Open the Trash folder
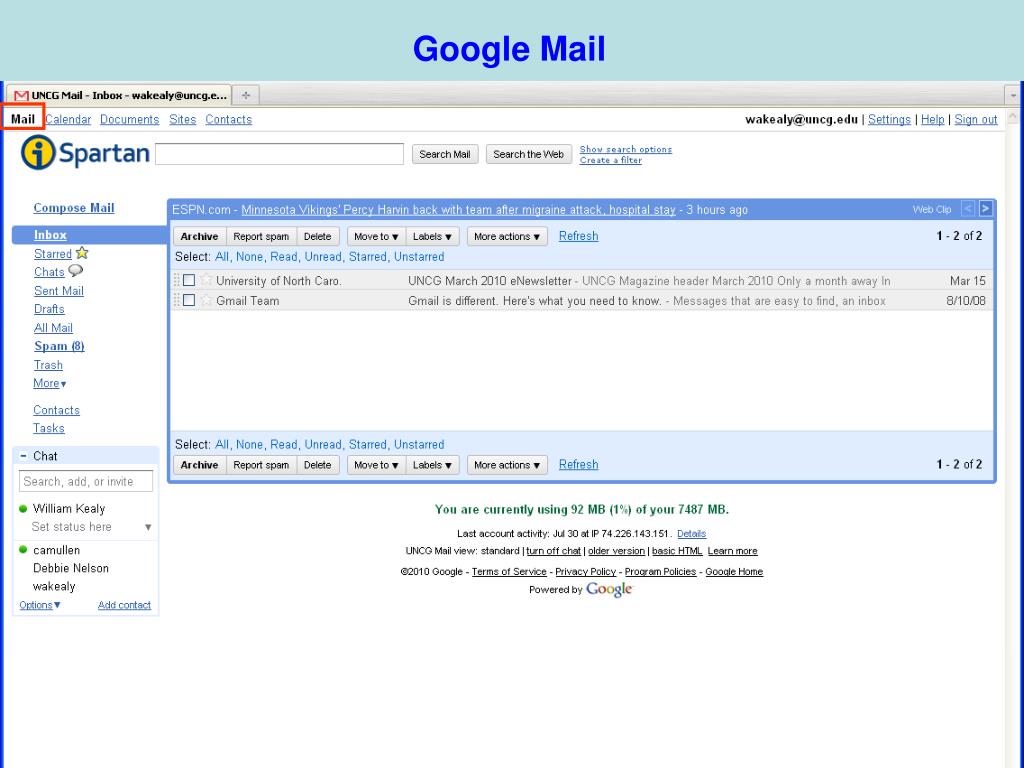Image resolution: width=1024 pixels, height=768 pixels. pos(48,365)
